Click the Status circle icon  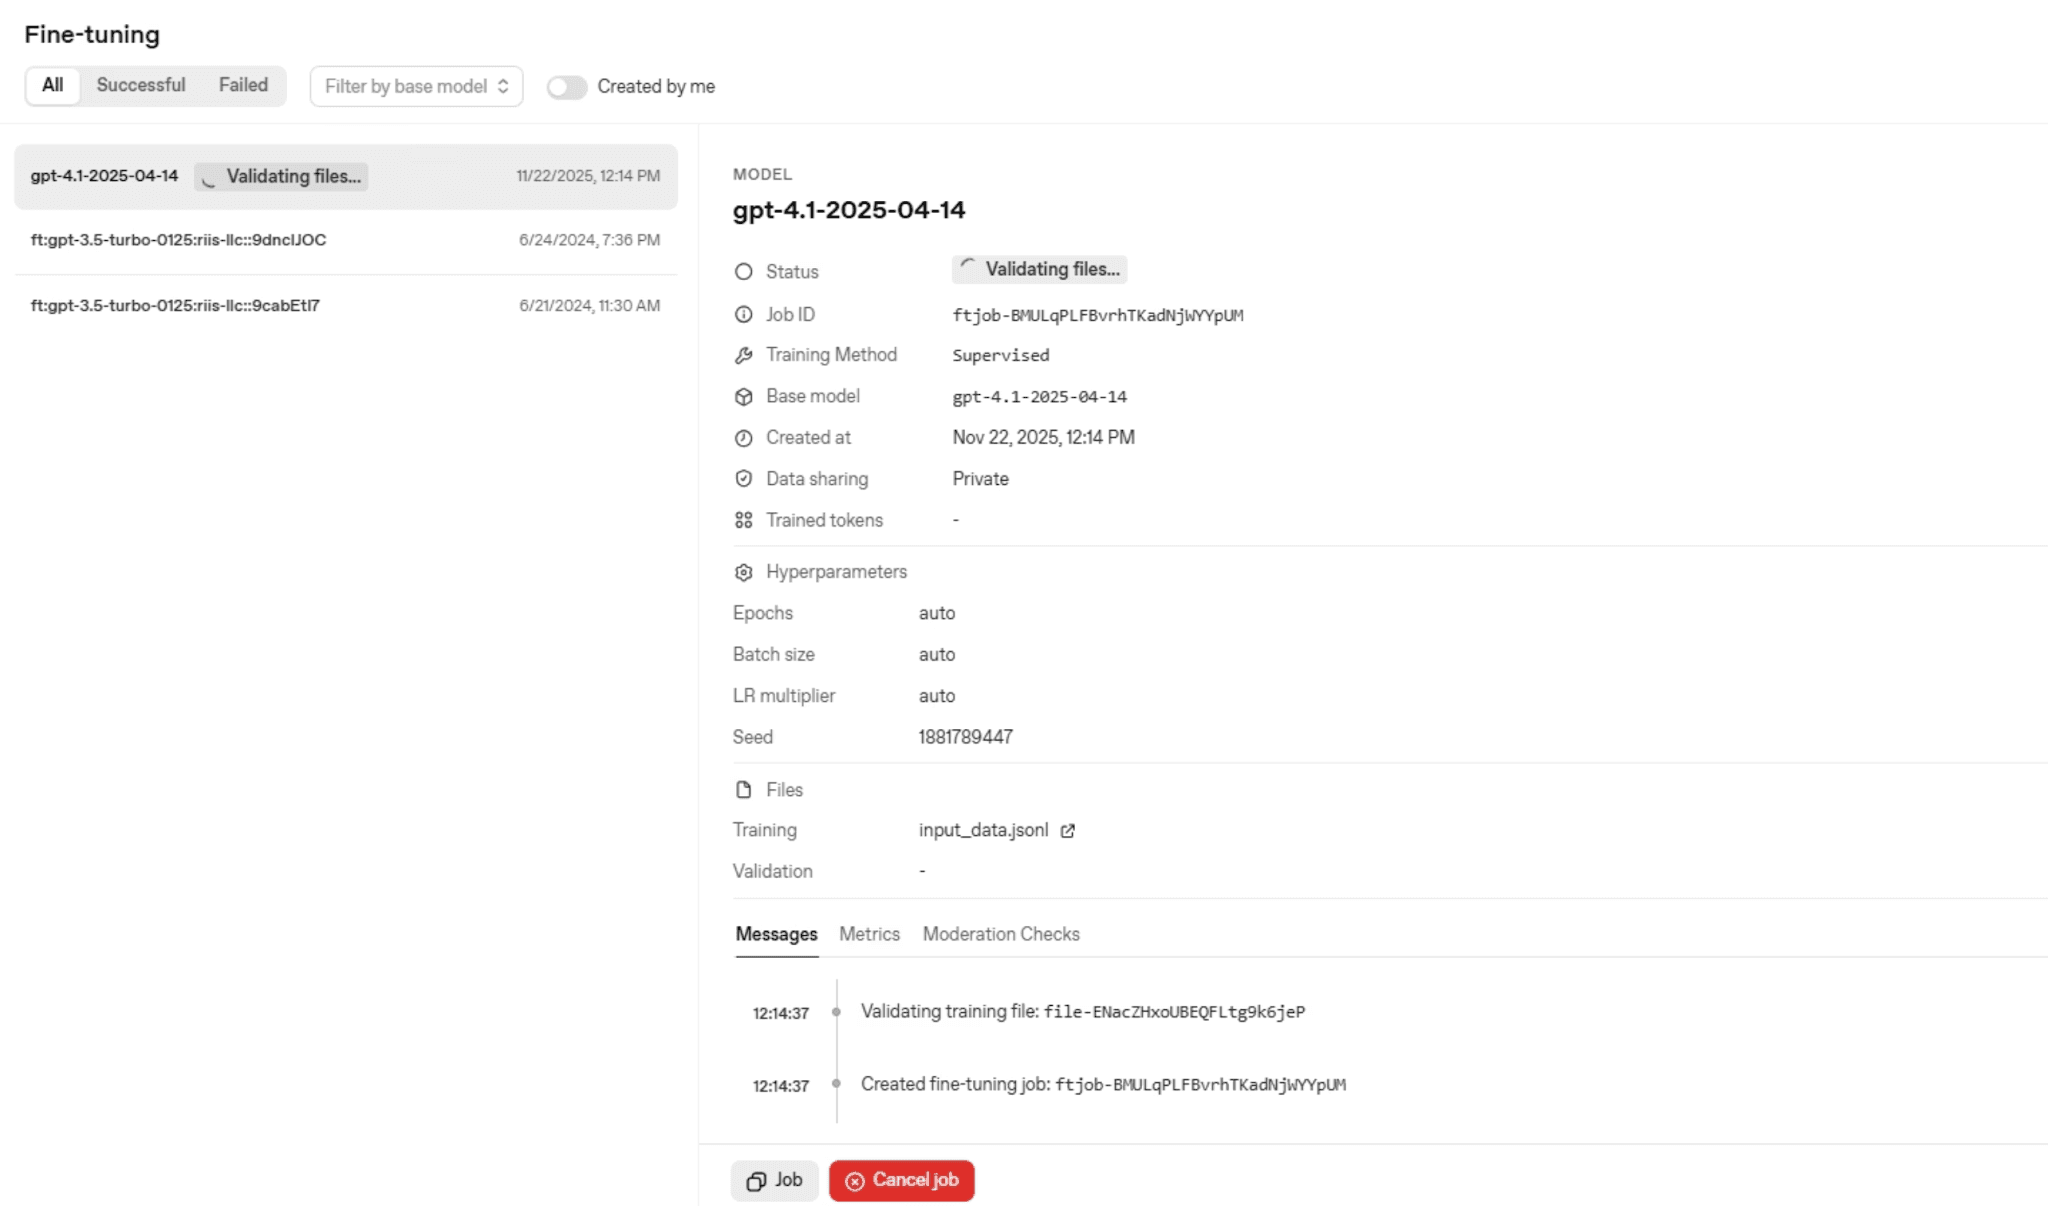tap(743, 272)
